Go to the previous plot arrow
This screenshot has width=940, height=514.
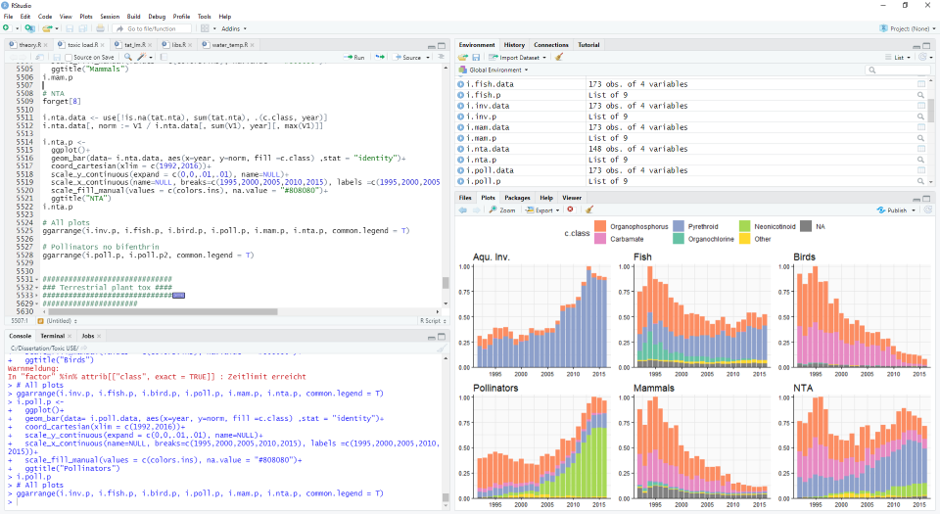[x=463, y=210]
